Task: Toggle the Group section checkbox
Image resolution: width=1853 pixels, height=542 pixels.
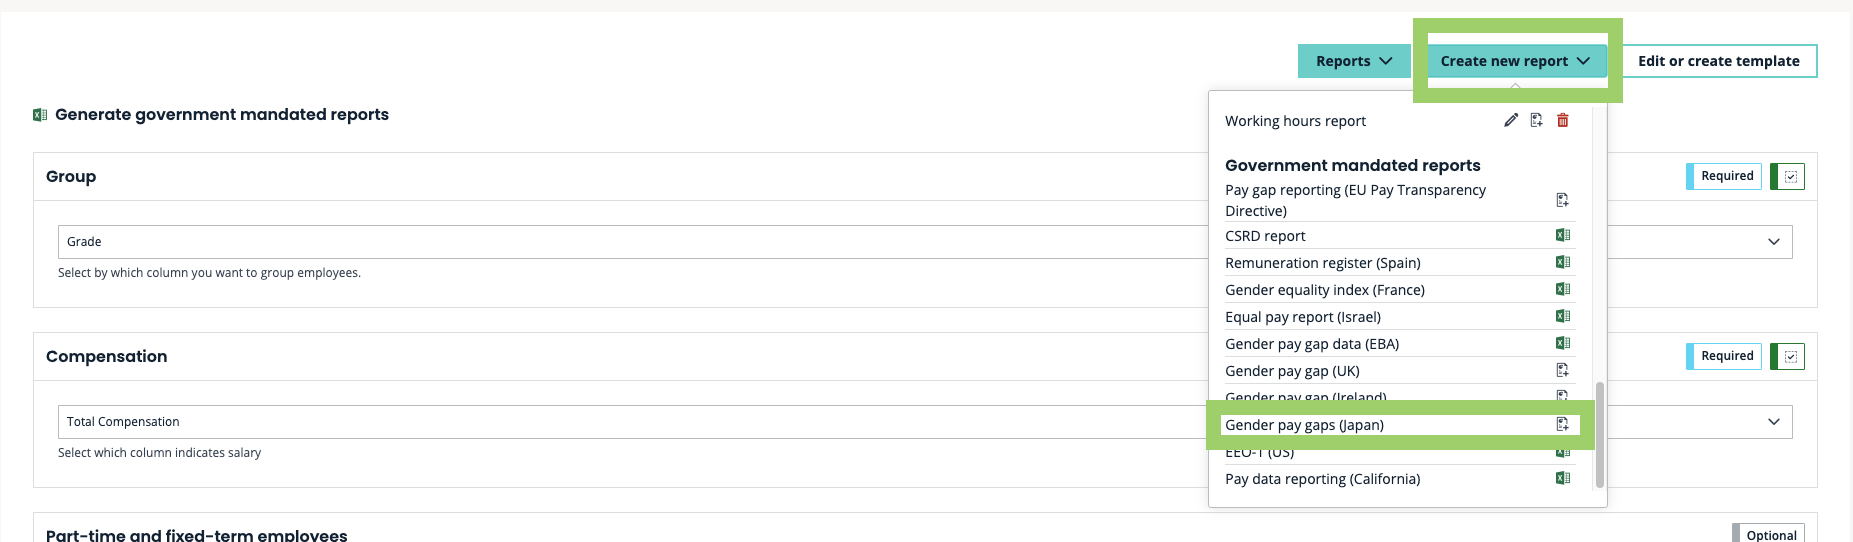Action: 1790,177
